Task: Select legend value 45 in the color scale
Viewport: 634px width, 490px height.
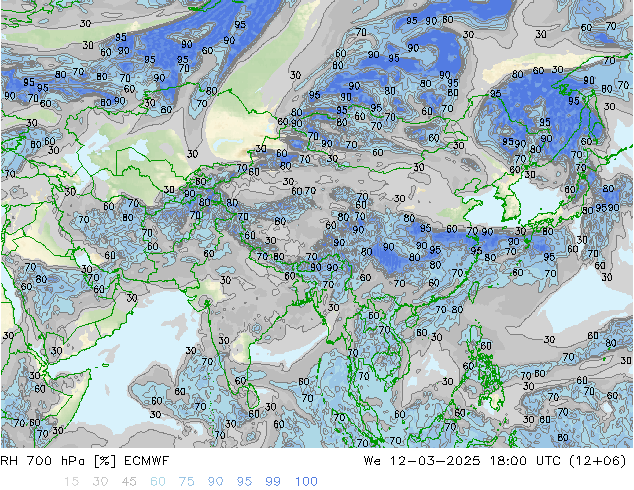Action: [x=129, y=482]
